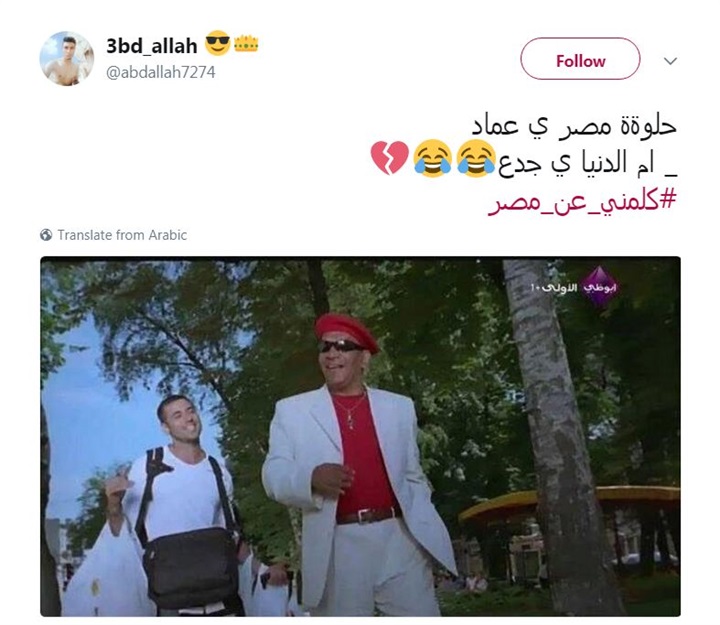Click the laughing emoji nearest the Arabic text
The width and height of the screenshot is (720, 625).
[x=476, y=158]
